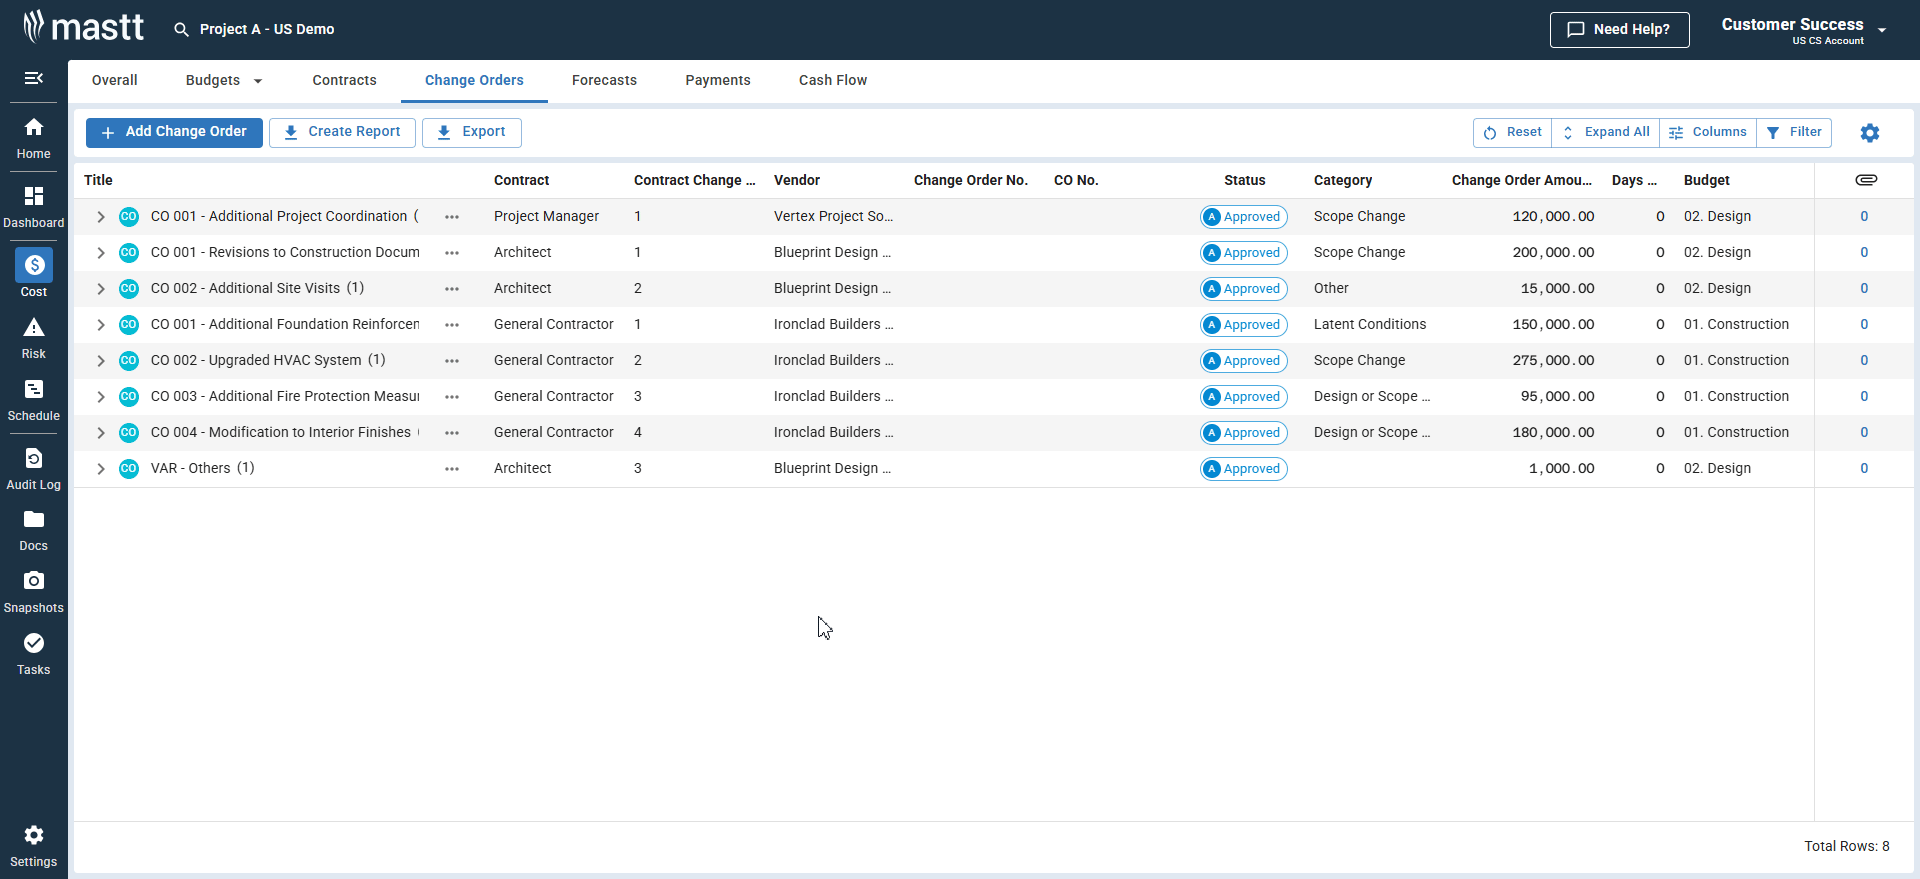Expand the VAR - Others row
This screenshot has width=1920, height=879.
(101, 469)
